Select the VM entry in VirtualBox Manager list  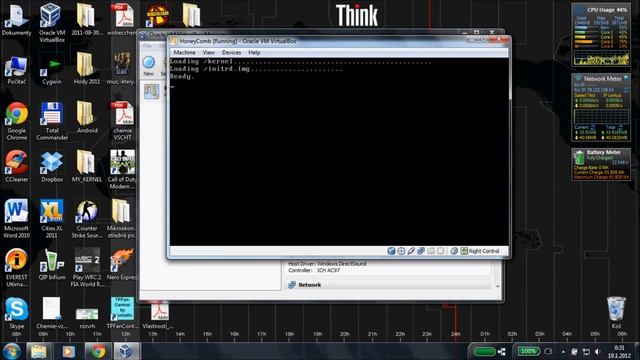coord(153,91)
